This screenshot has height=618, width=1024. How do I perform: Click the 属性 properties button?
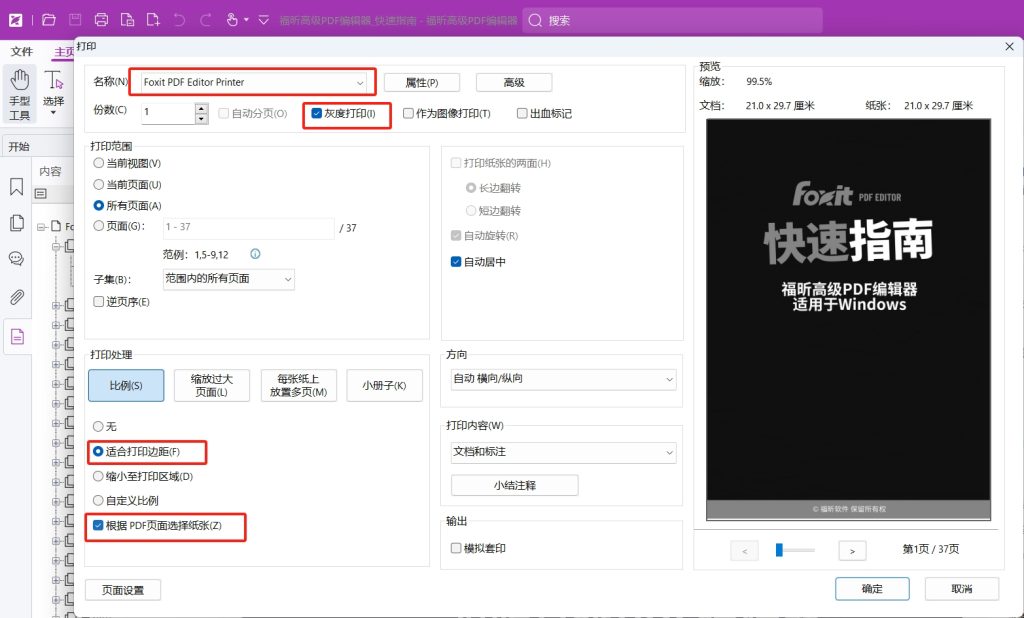(422, 82)
